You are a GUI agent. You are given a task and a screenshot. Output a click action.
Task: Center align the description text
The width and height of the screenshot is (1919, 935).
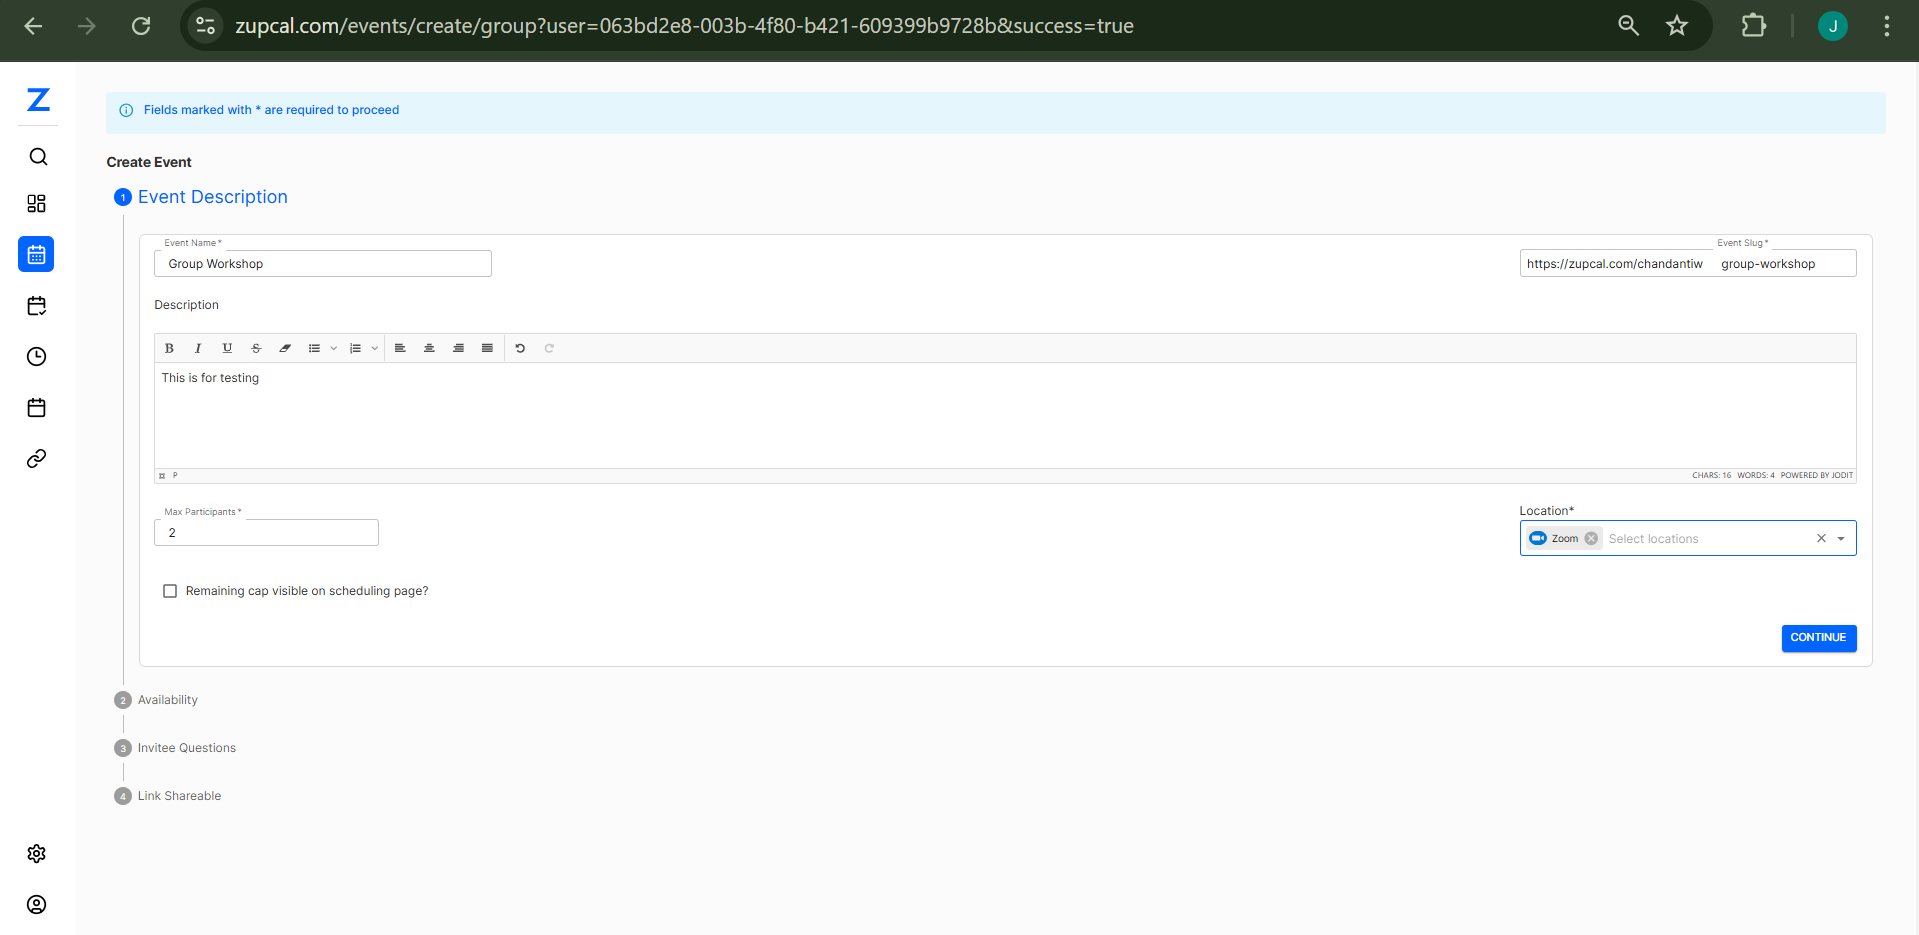tap(429, 349)
